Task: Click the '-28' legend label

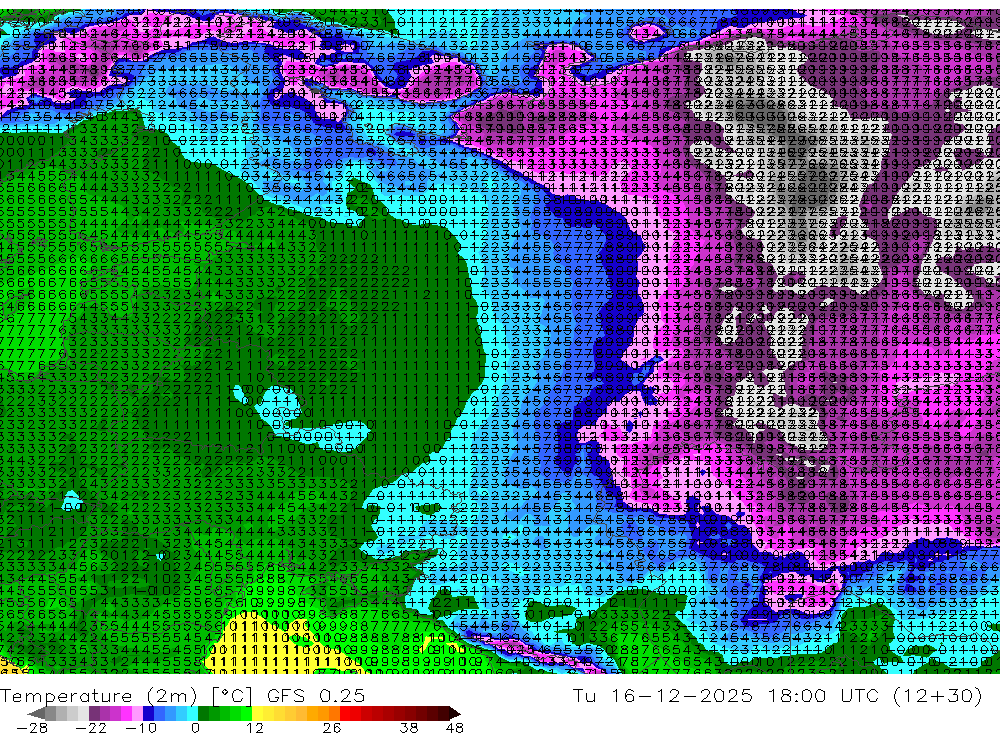Action: tap(32, 727)
